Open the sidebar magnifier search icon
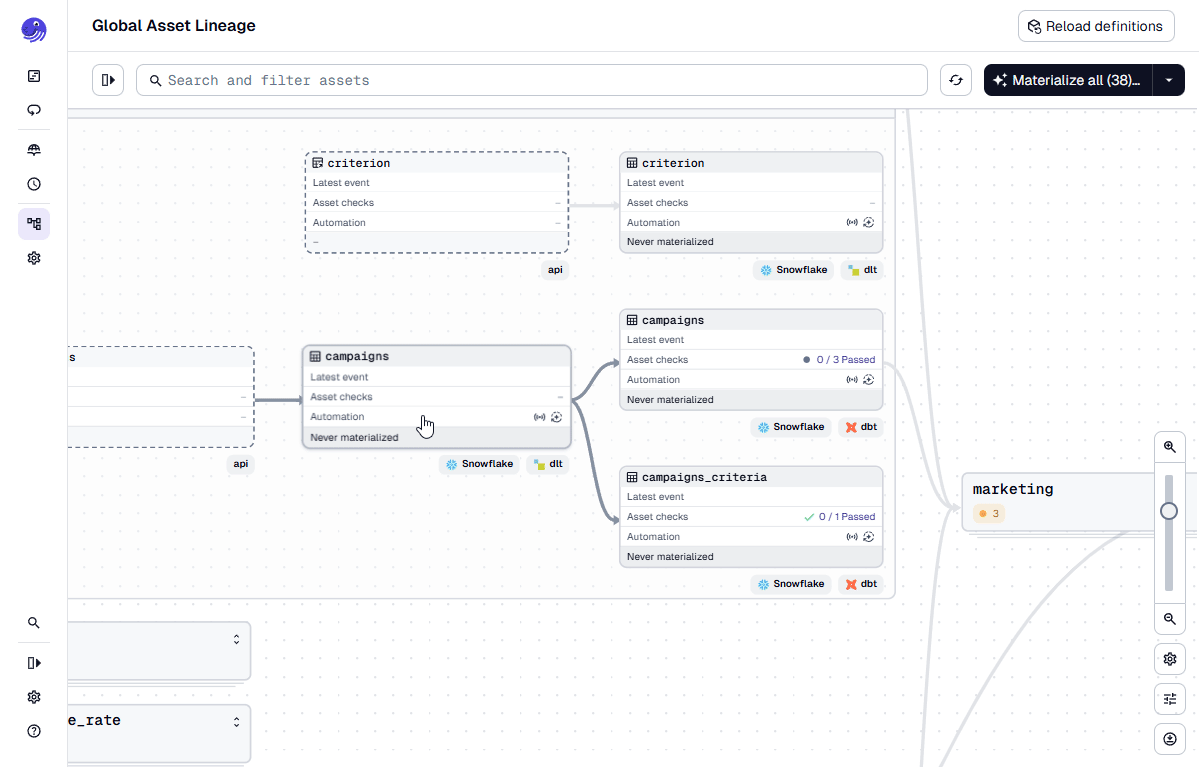This screenshot has height=767, width=1199. [x=34, y=623]
